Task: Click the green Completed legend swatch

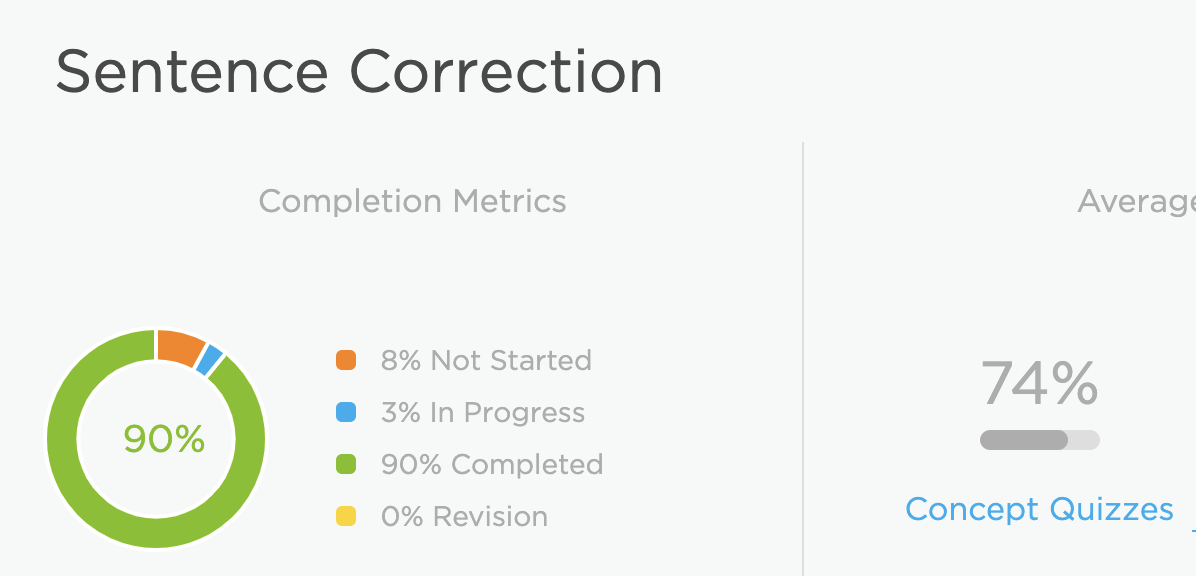Action: pyautogui.click(x=346, y=464)
